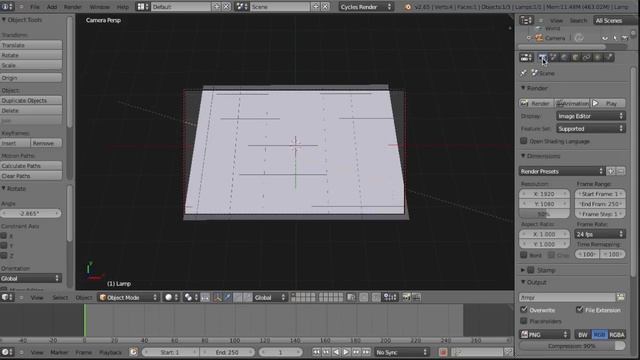
Task: Open the Object properties tab icon
Action: (x=576, y=58)
